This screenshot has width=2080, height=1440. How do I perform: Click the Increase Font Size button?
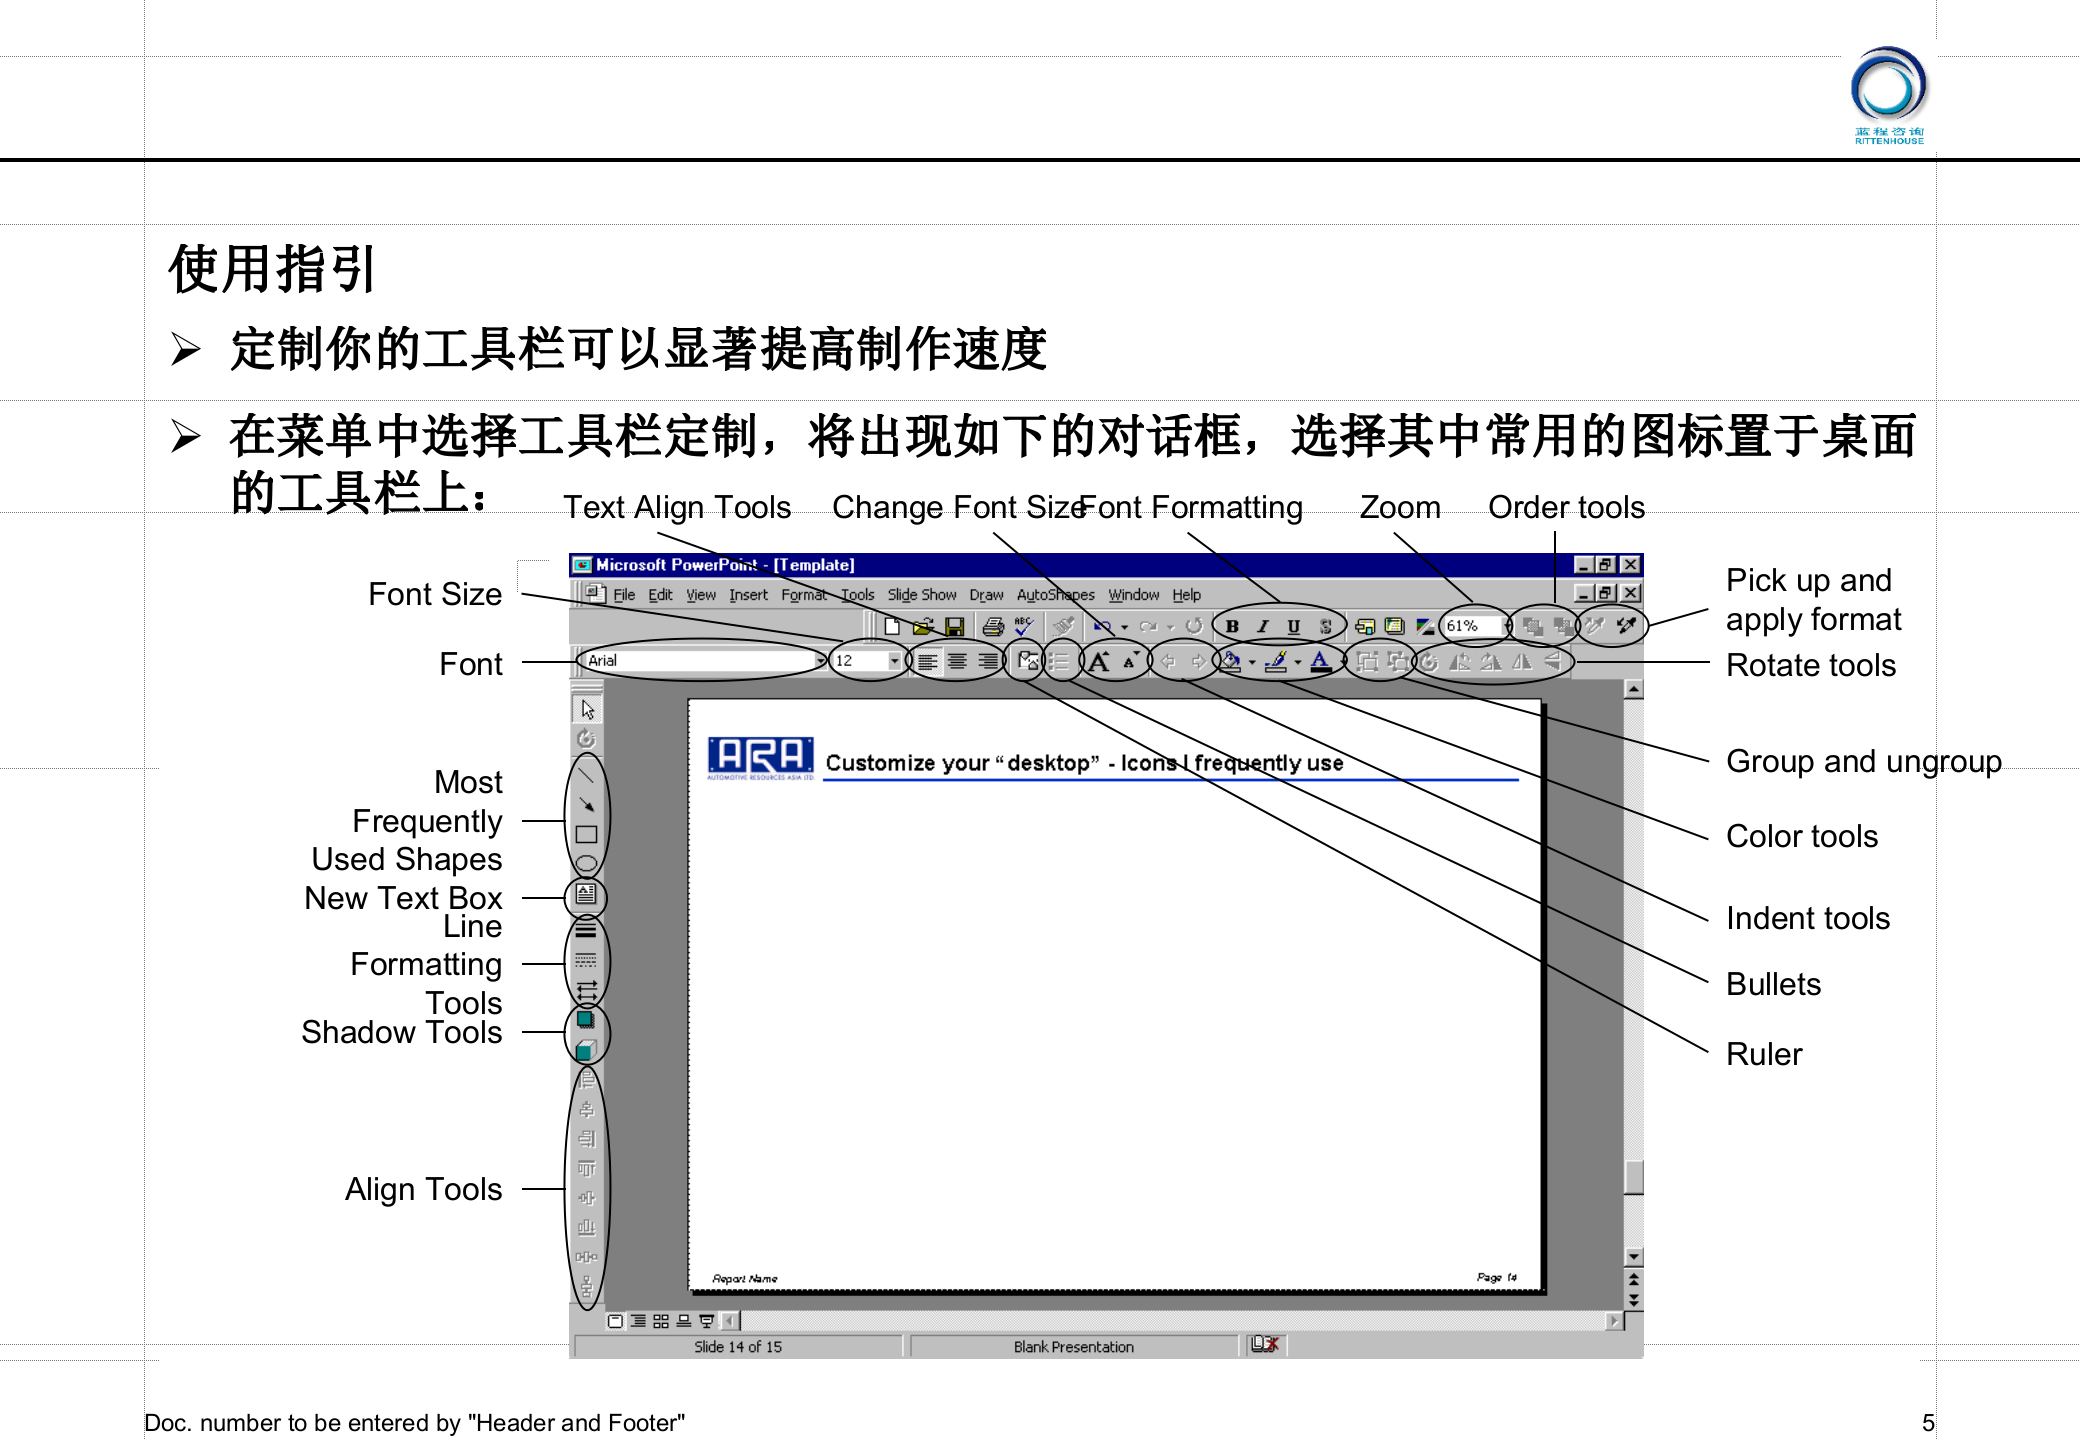point(1099,661)
